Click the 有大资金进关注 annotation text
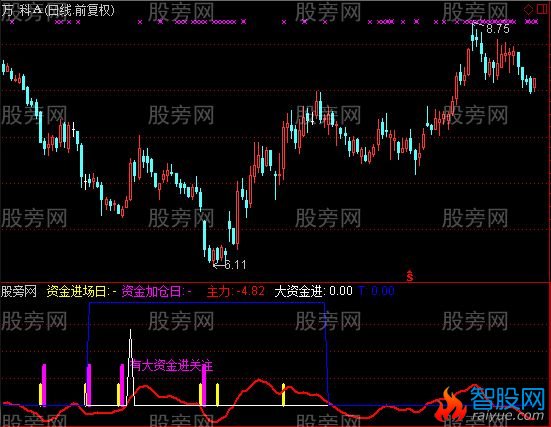 (171, 365)
